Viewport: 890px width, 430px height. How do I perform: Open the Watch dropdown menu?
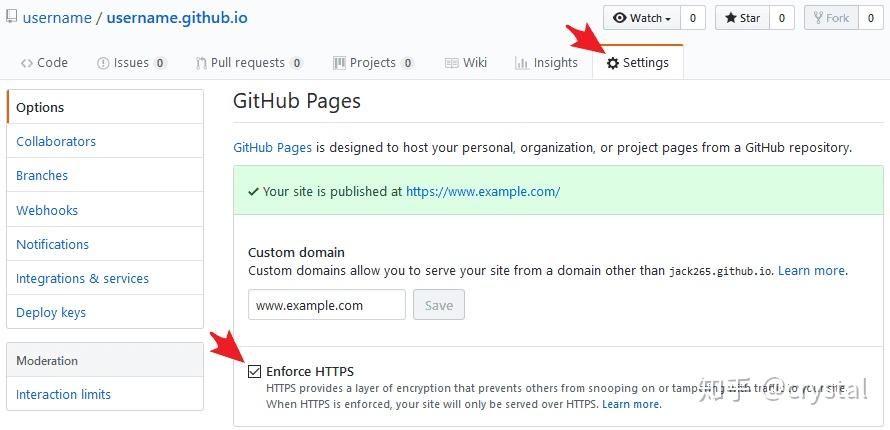tap(642, 18)
